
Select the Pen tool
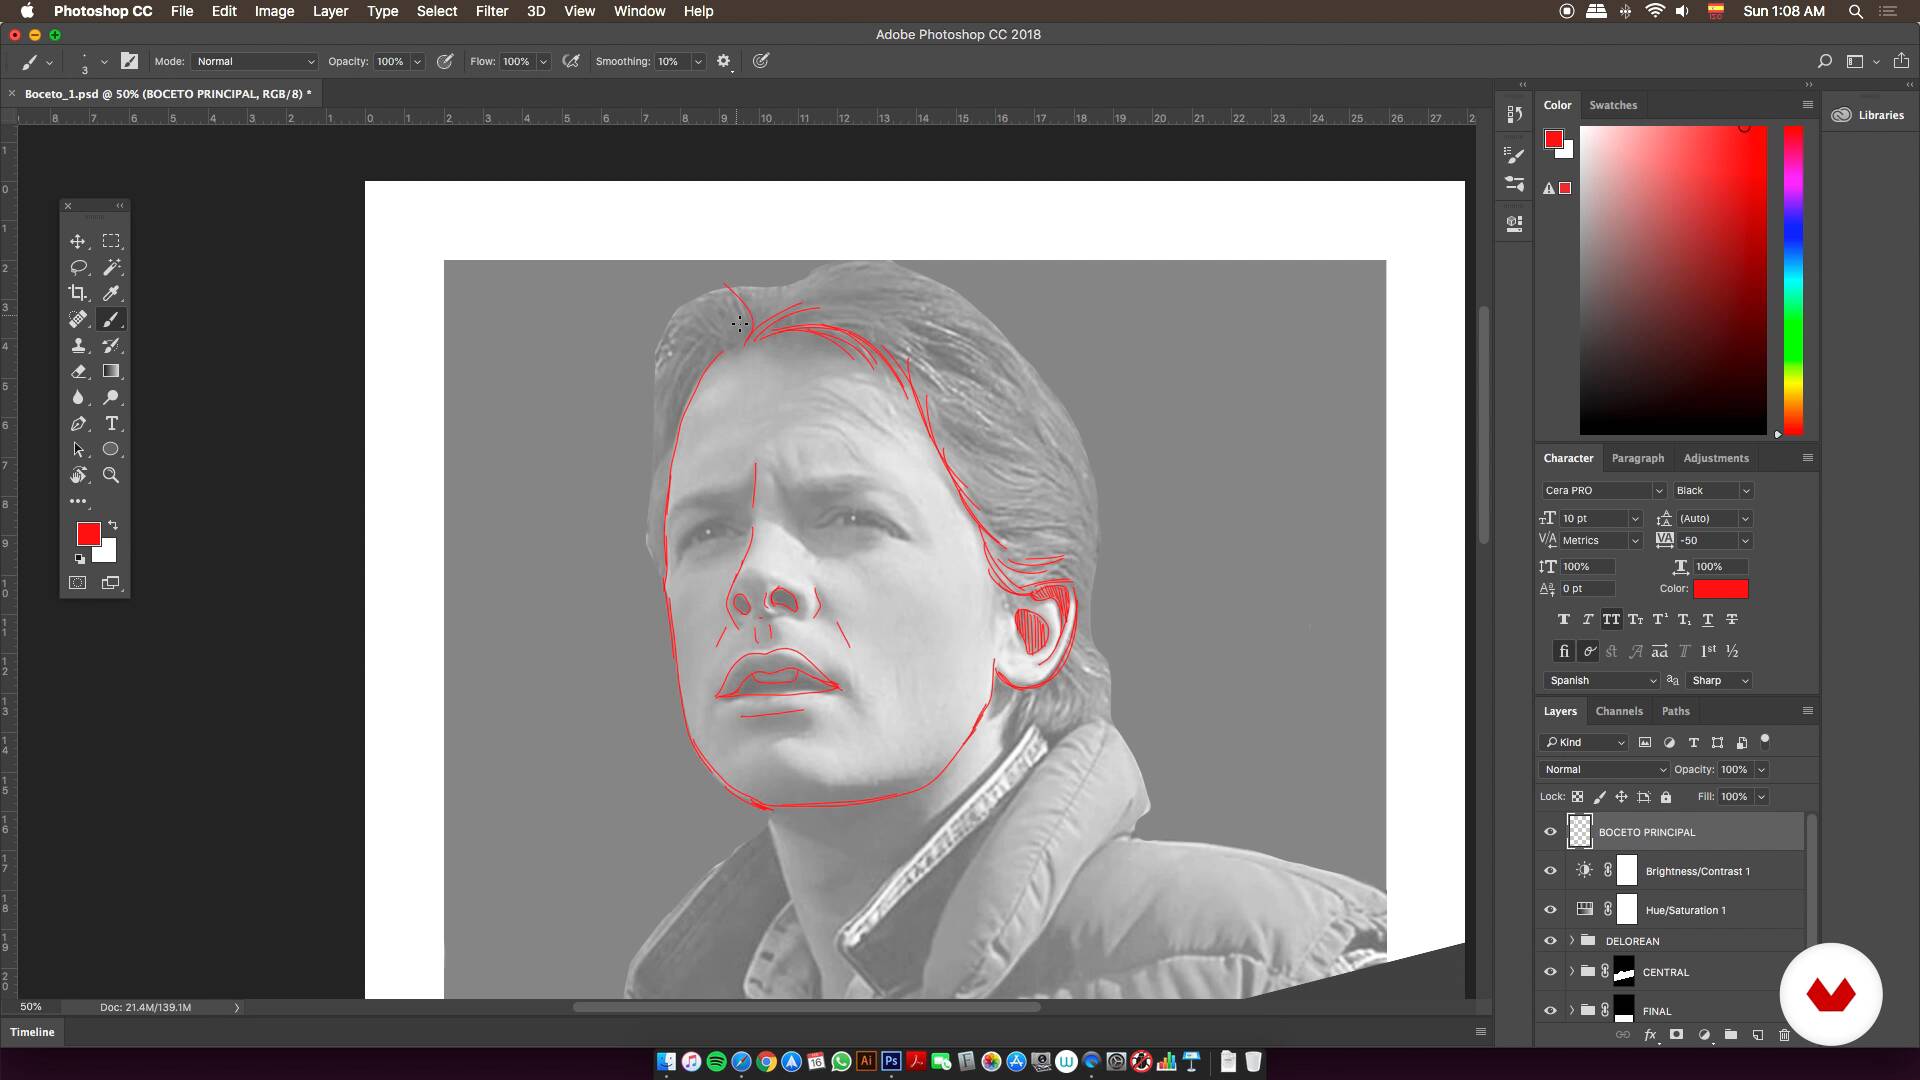[77, 423]
